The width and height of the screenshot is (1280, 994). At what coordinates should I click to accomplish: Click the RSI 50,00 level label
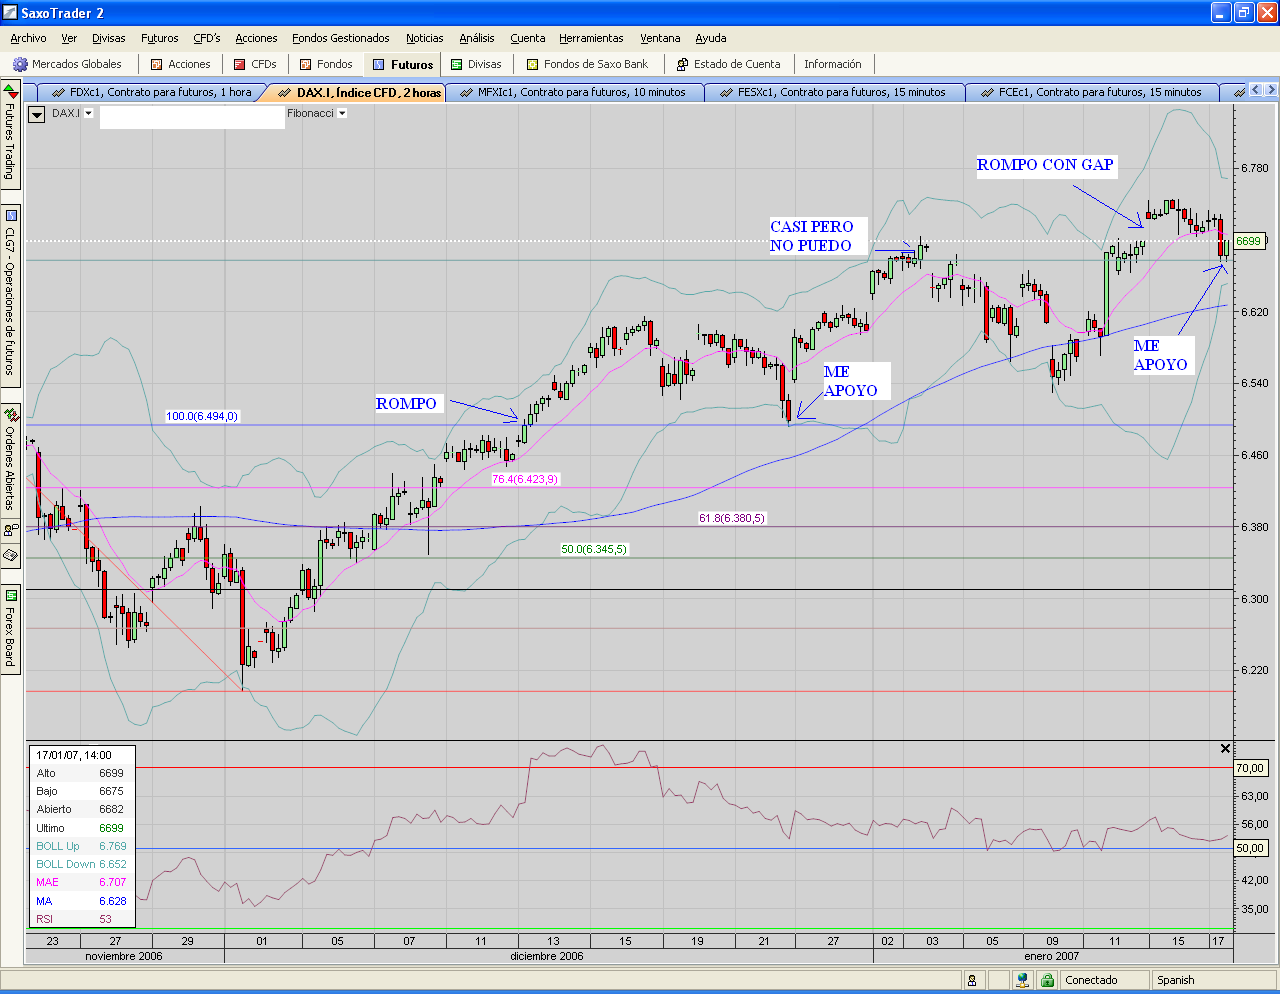point(1250,848)
